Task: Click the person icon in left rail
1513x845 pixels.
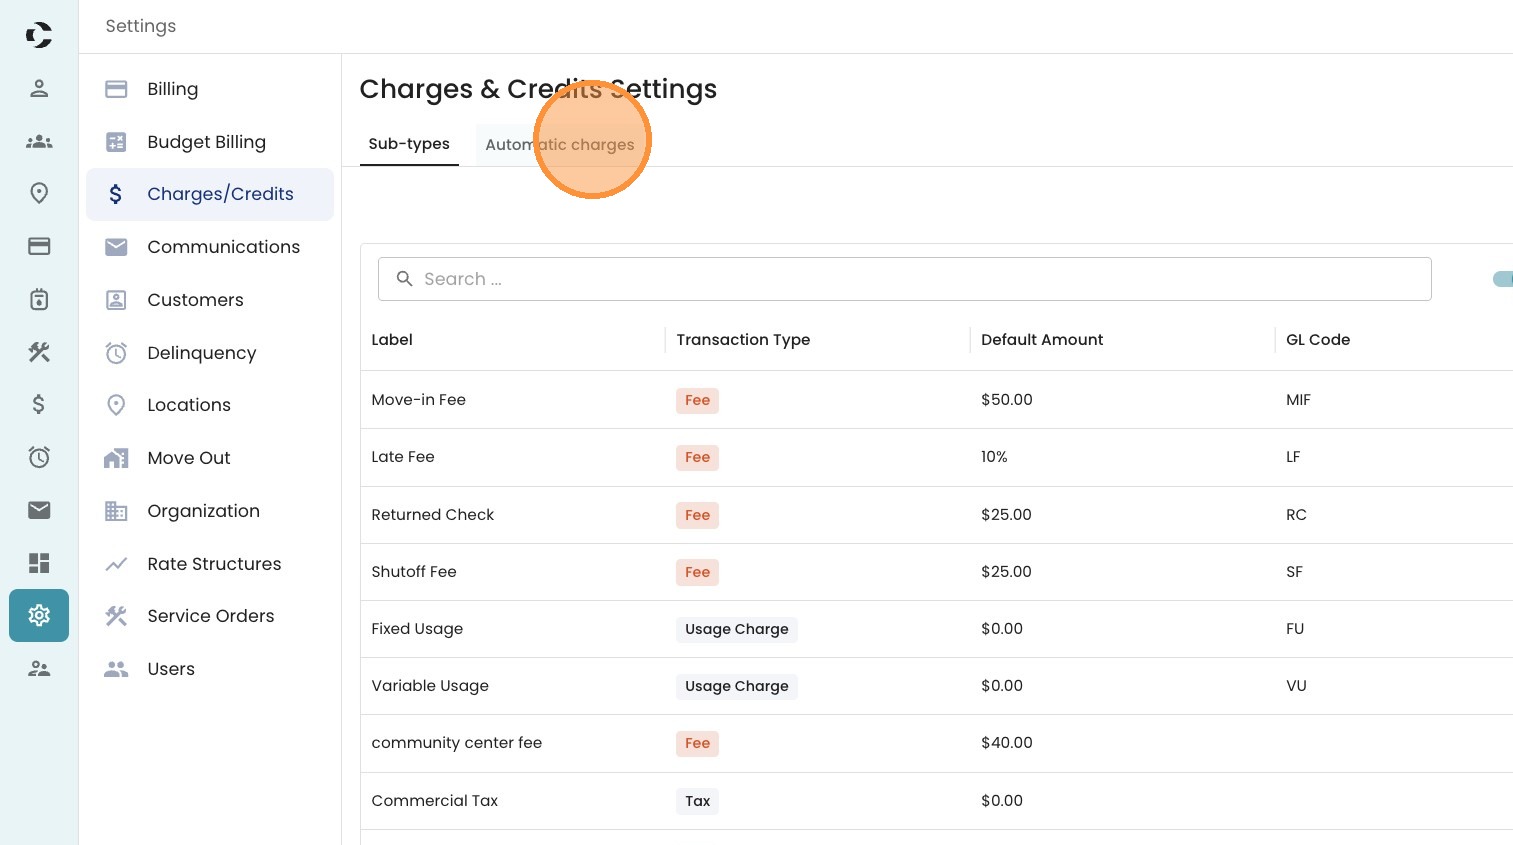Action: pos(39,88)
